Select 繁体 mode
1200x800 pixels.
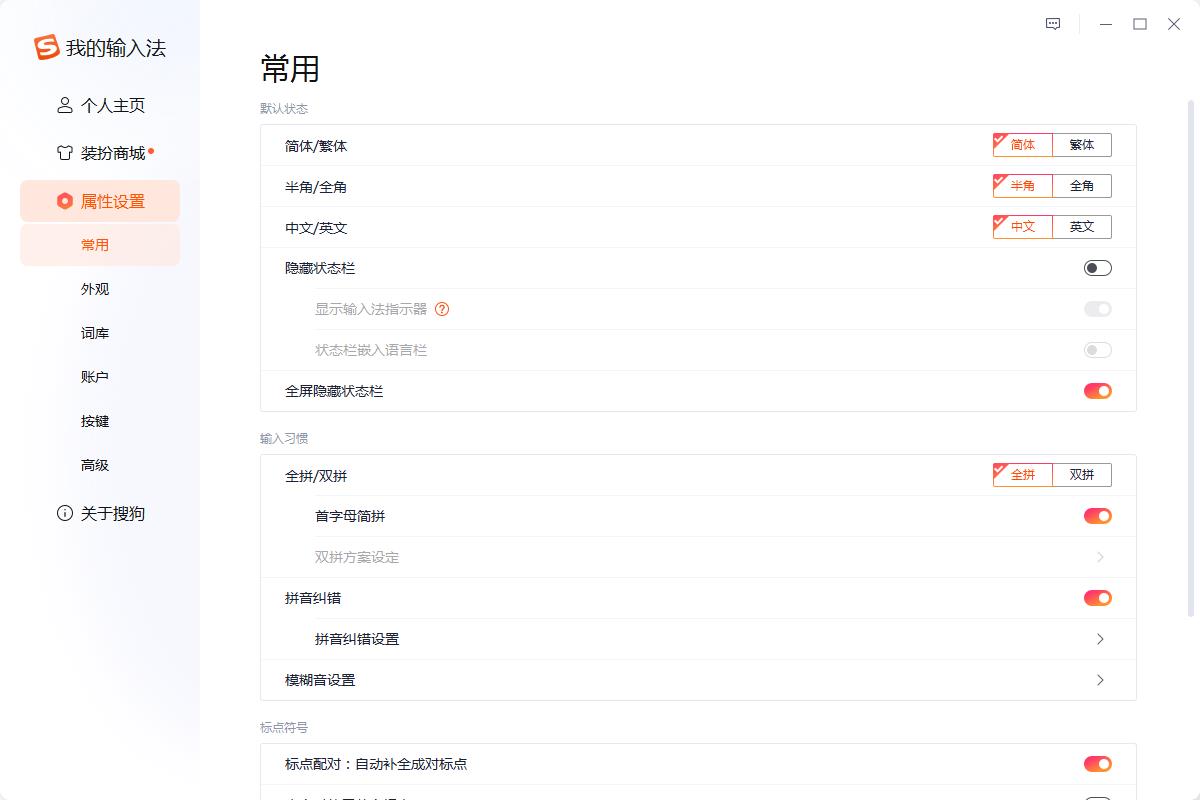point(1082,145)
